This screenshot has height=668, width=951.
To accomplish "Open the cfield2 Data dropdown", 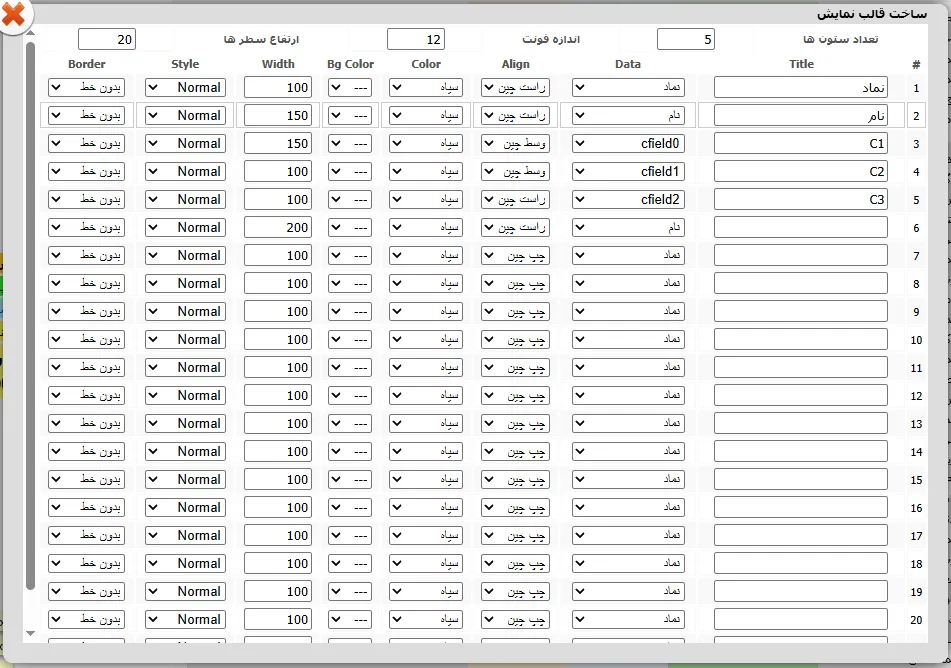I will click(628, 199).
